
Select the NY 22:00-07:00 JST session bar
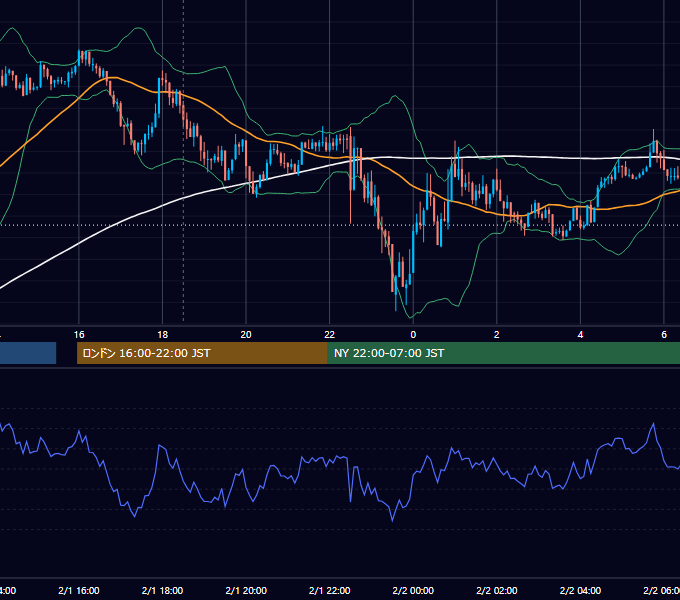pos(503,353)
